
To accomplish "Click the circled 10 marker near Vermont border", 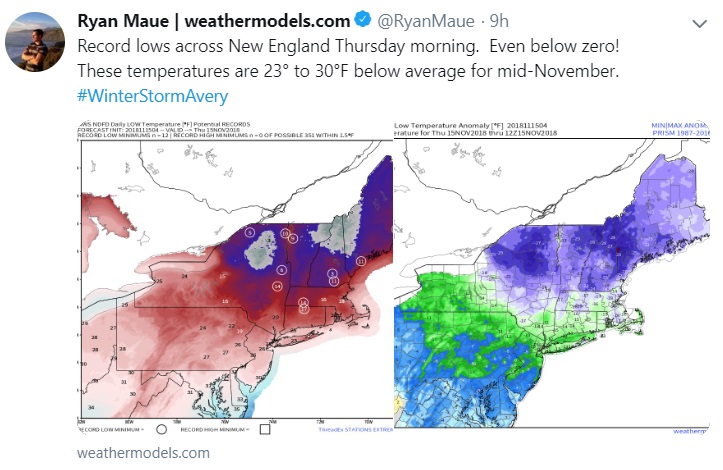I will (285, 232).
